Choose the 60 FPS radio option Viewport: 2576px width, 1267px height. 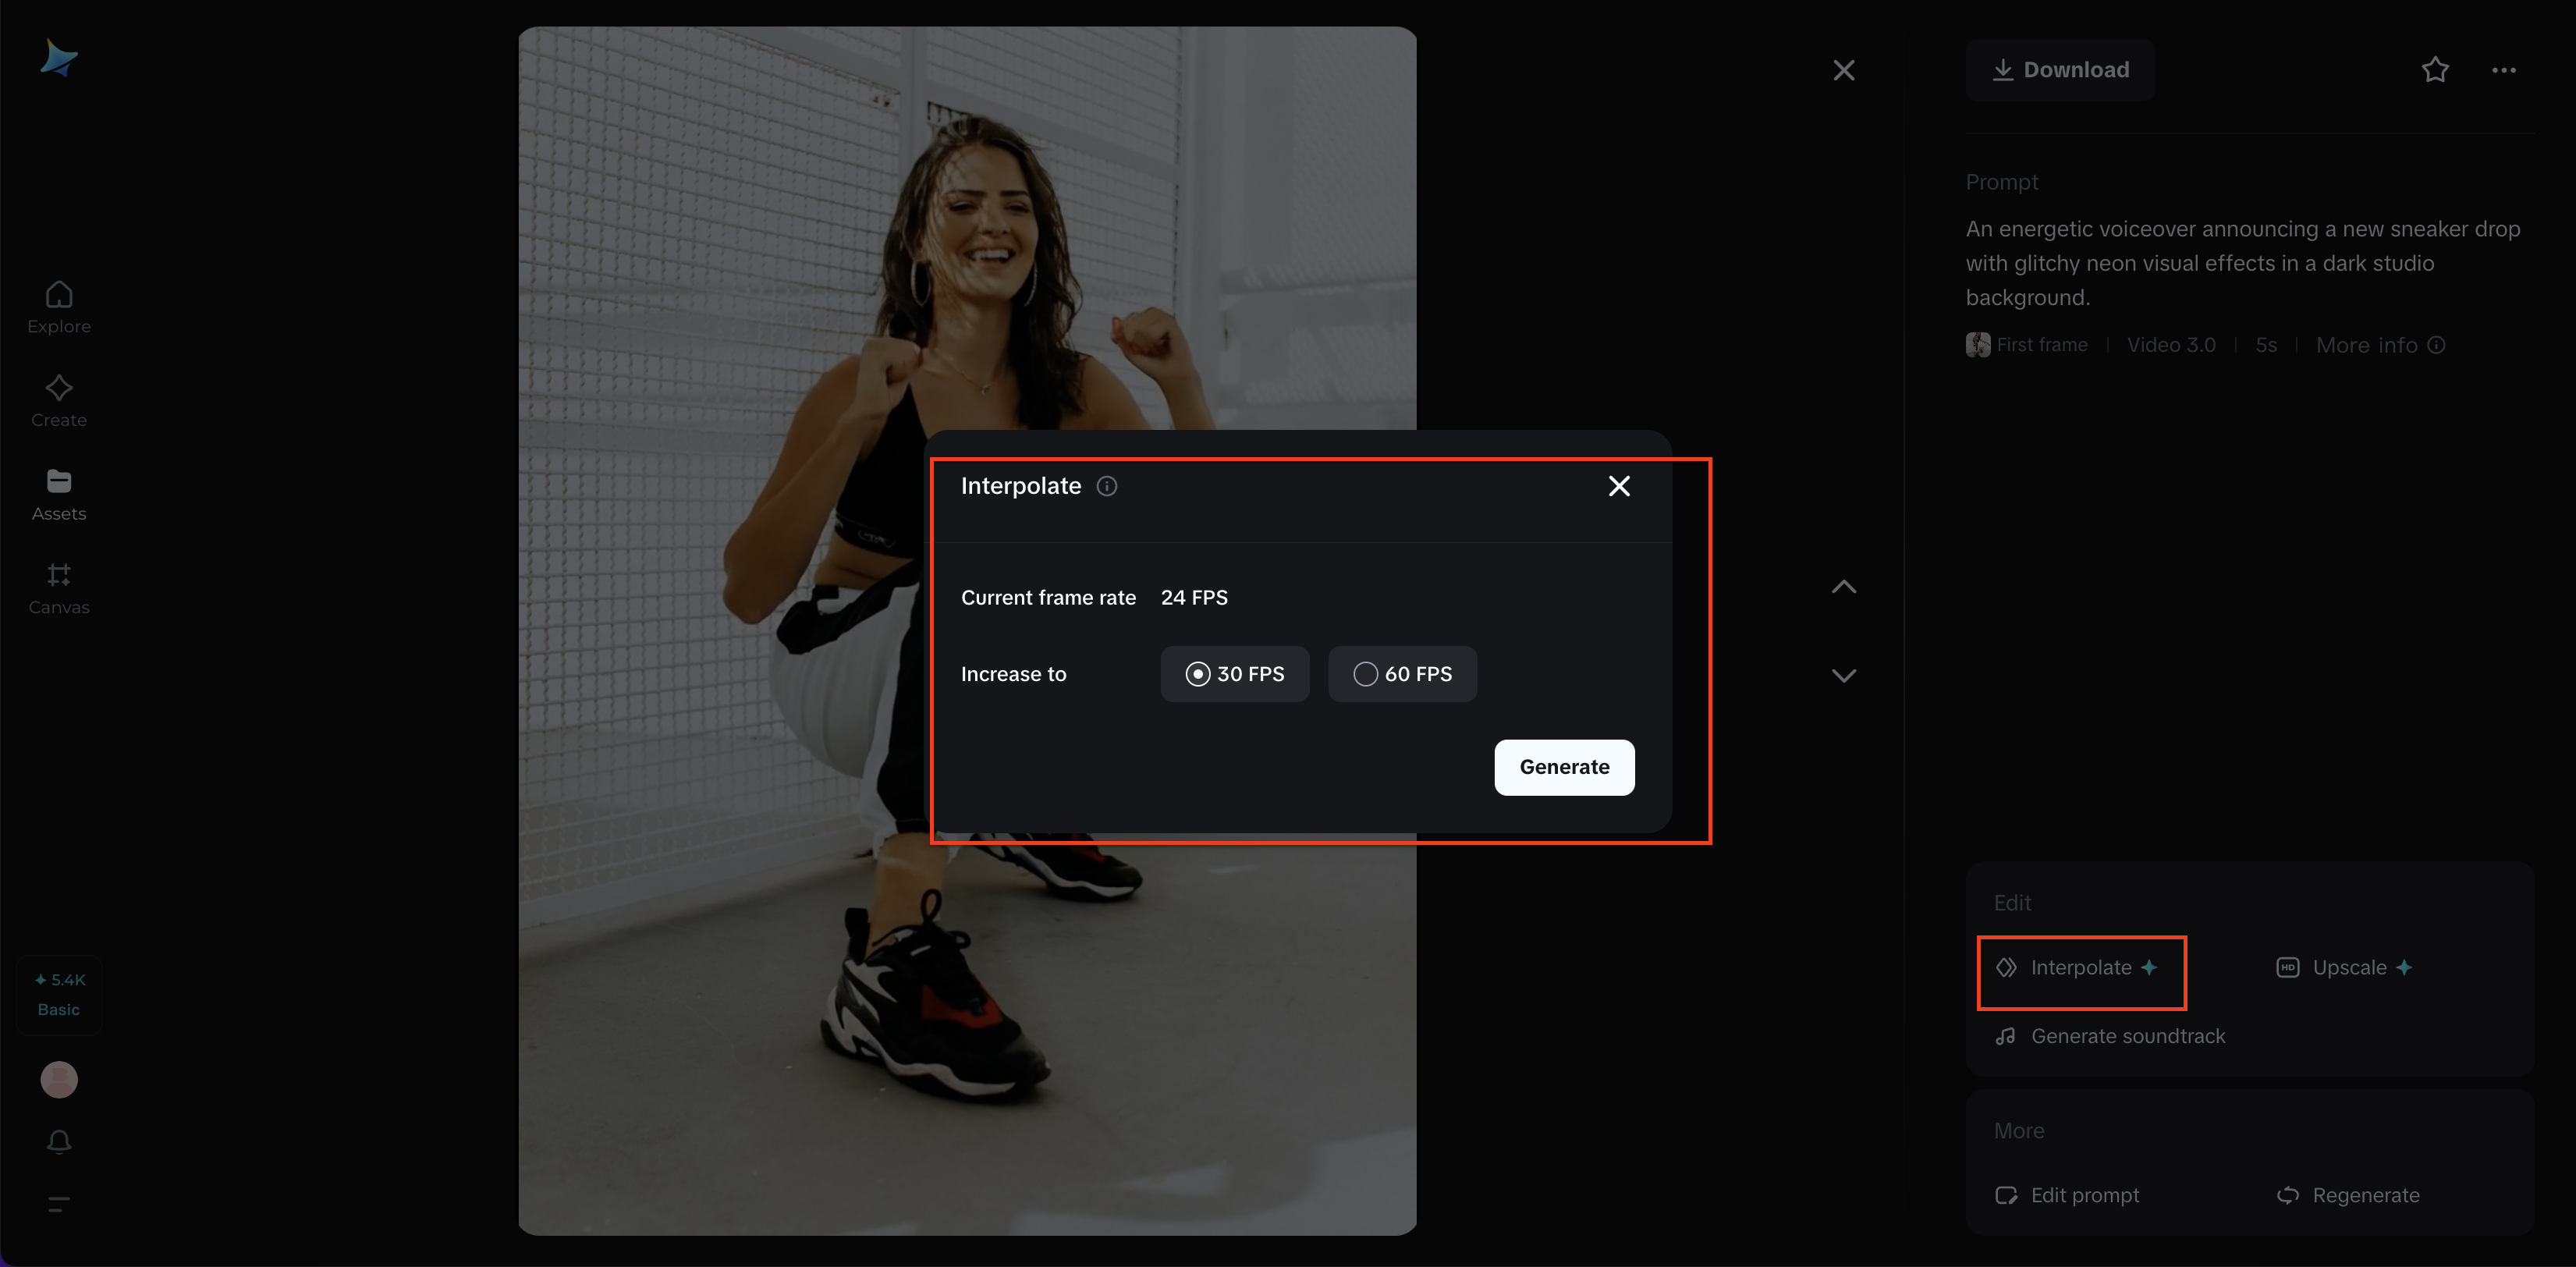[x=1401, y=674]
